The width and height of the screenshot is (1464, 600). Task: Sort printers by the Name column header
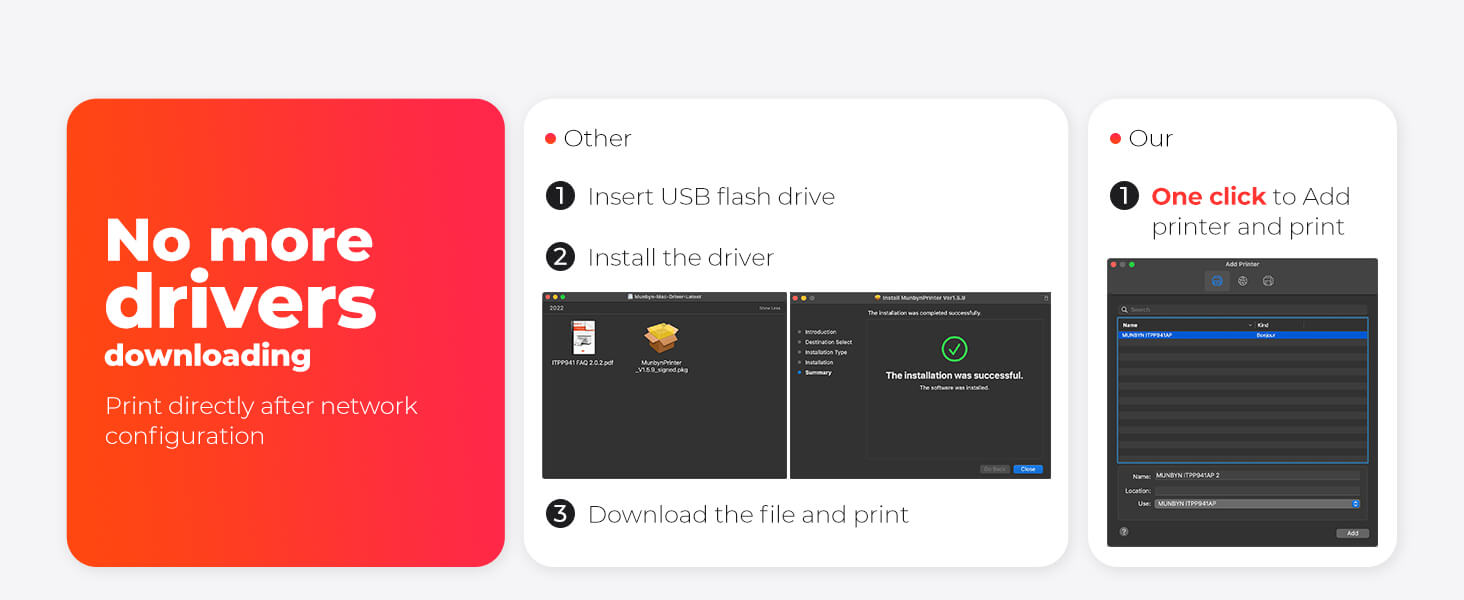[1185, 325]
